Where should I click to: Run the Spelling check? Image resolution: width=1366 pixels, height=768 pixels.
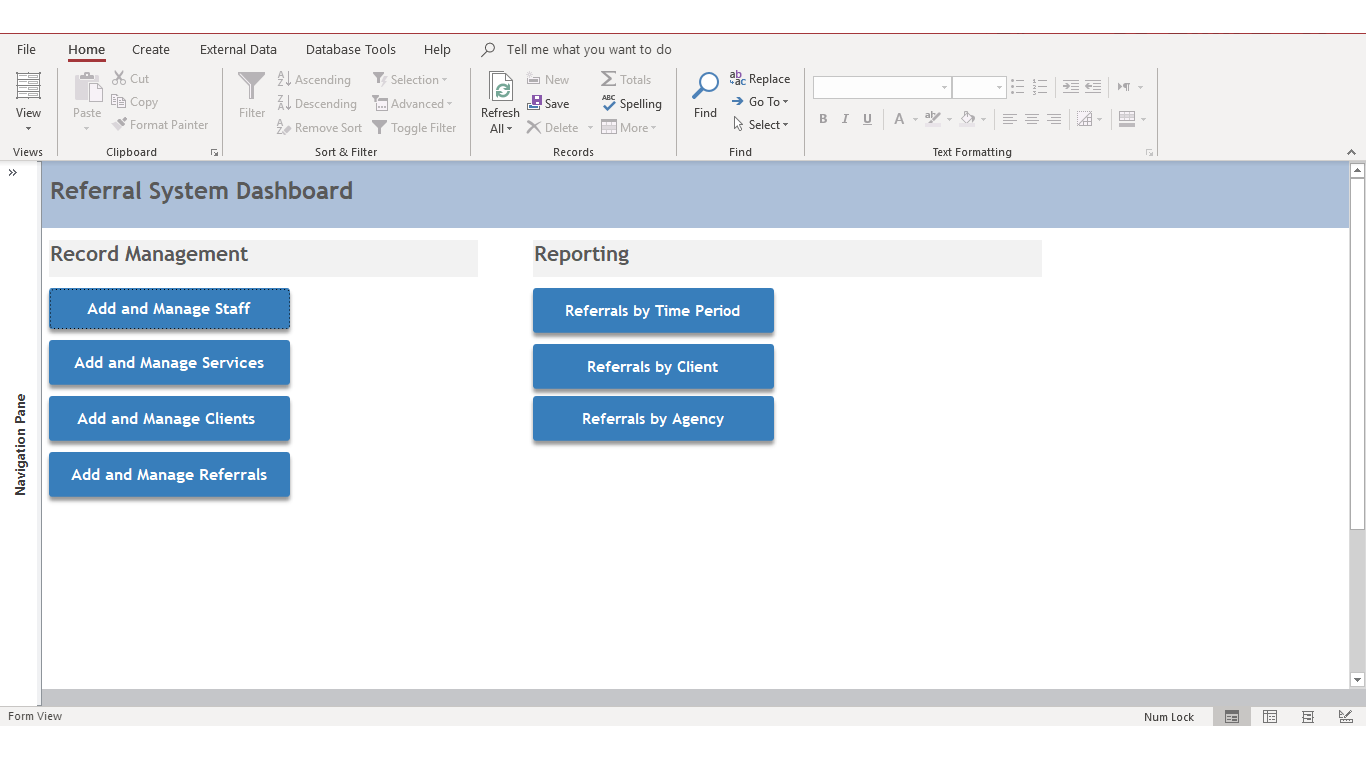[632, 103]
